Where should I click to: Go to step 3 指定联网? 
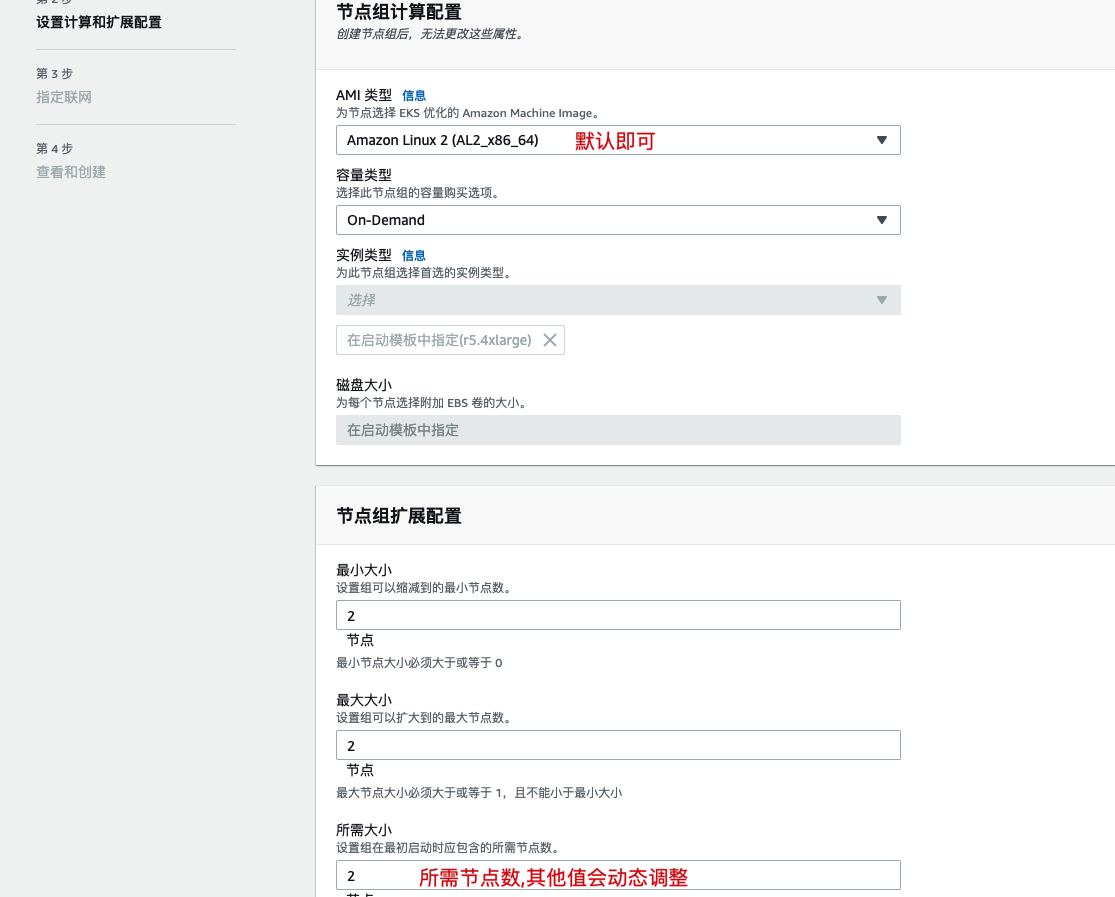64,97
